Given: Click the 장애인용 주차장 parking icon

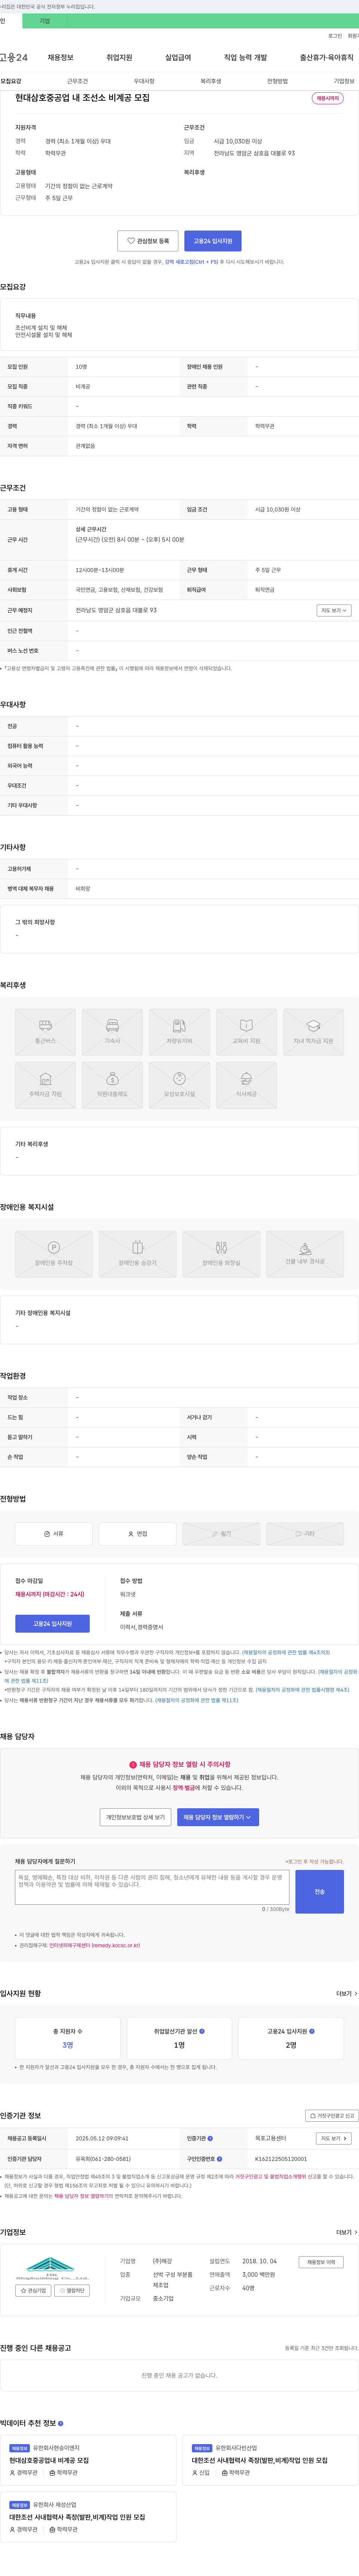Looking at the screenshot, I should (54, 1254).
